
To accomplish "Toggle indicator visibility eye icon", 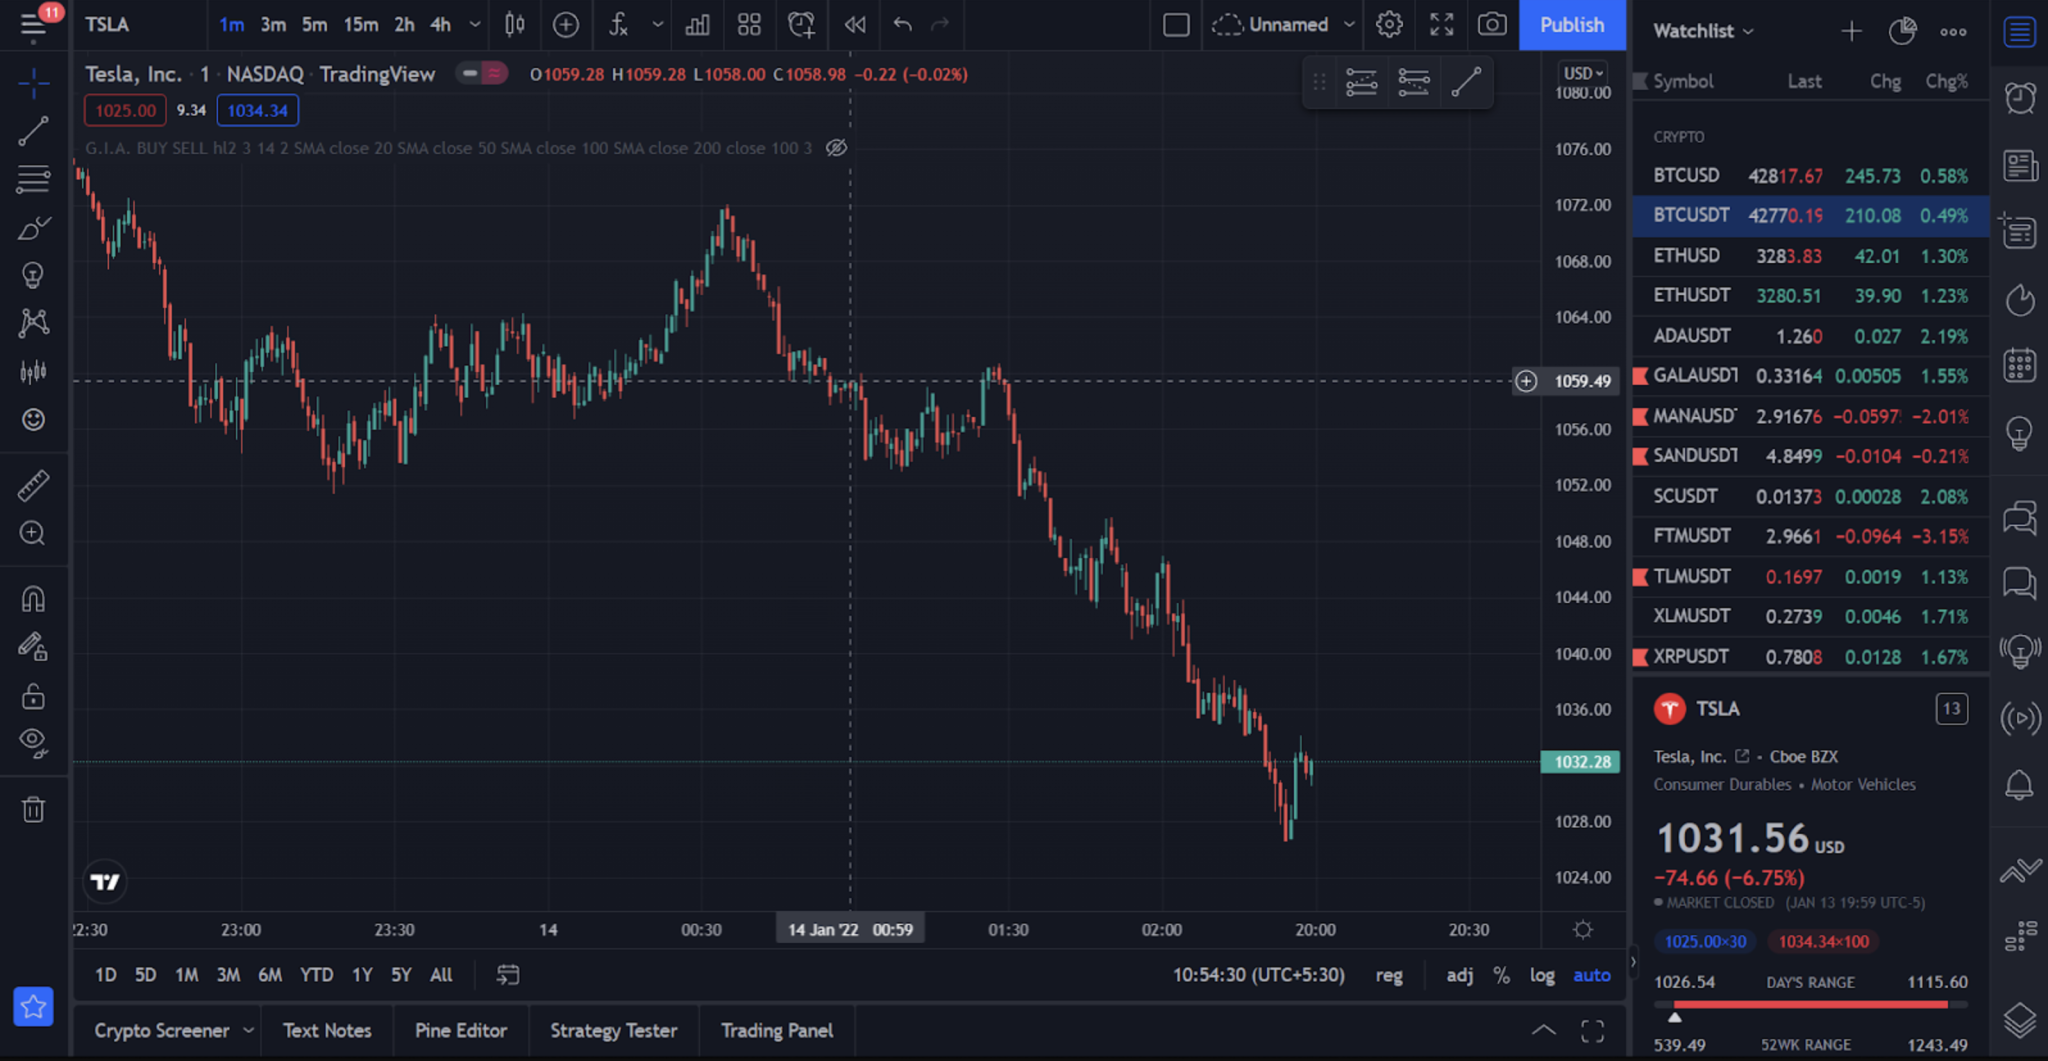I will pos(837,148).
